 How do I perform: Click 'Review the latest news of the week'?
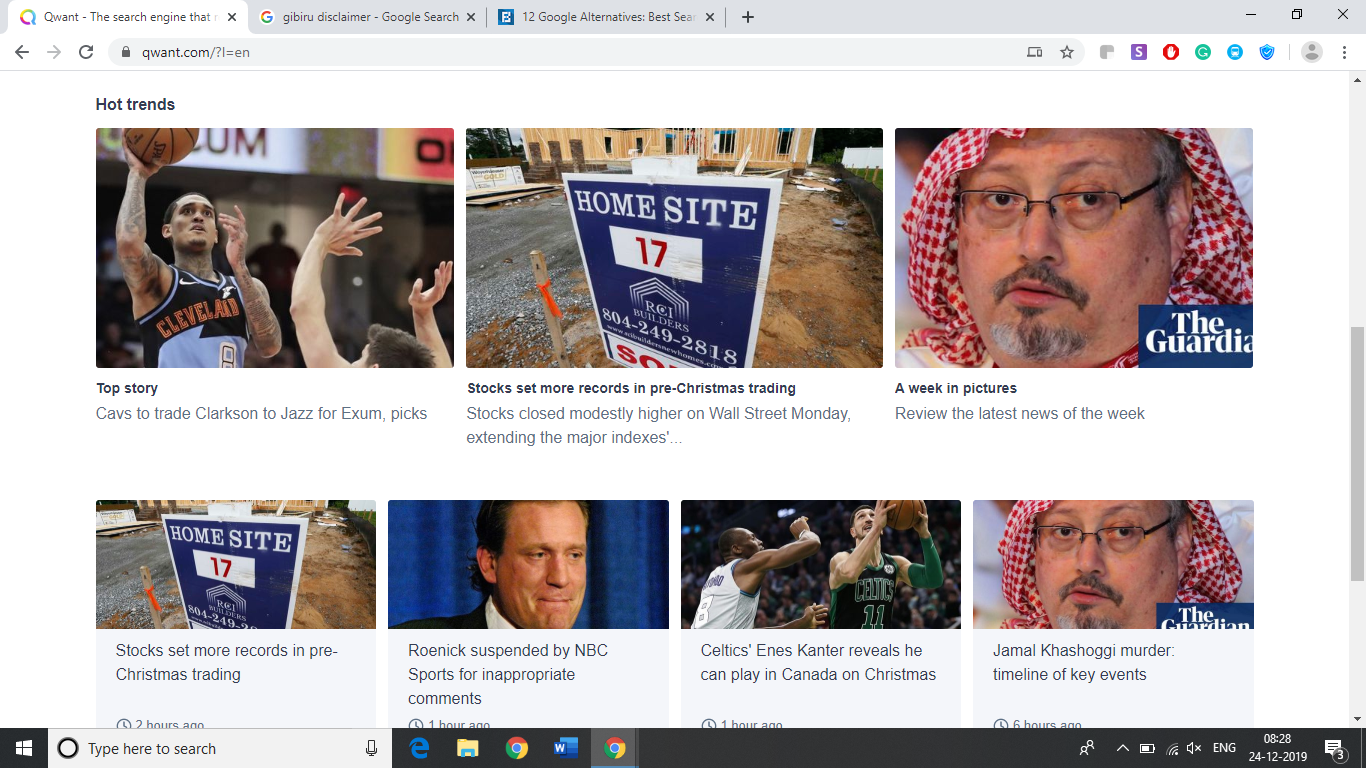click(1020, 413)
